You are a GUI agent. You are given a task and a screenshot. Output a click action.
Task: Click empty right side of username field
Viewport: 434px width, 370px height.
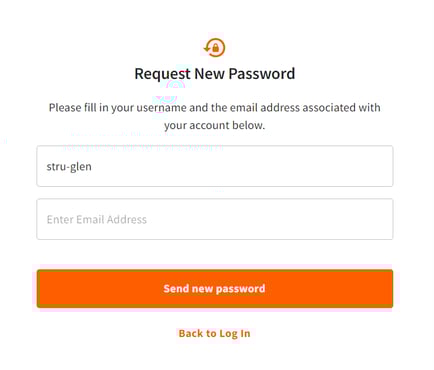tap(300, 166)
